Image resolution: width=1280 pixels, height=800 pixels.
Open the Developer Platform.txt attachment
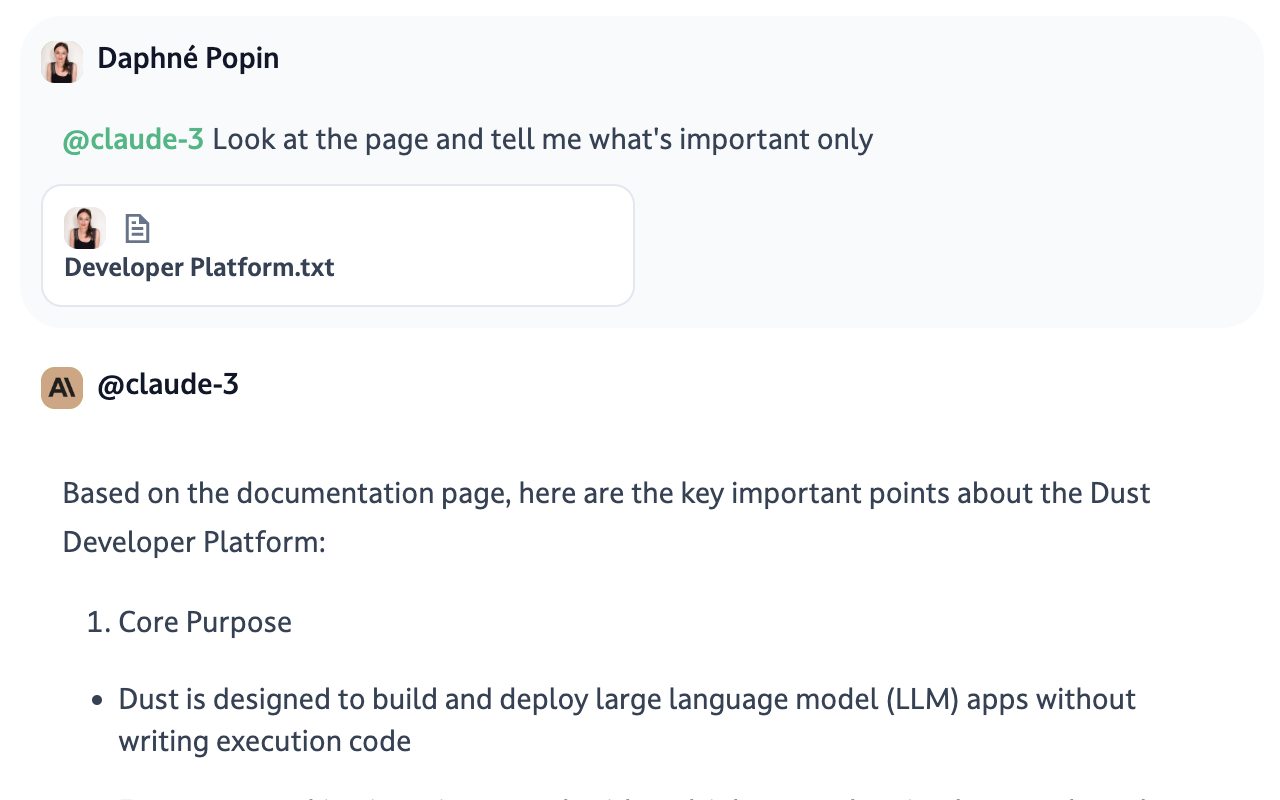199,268
